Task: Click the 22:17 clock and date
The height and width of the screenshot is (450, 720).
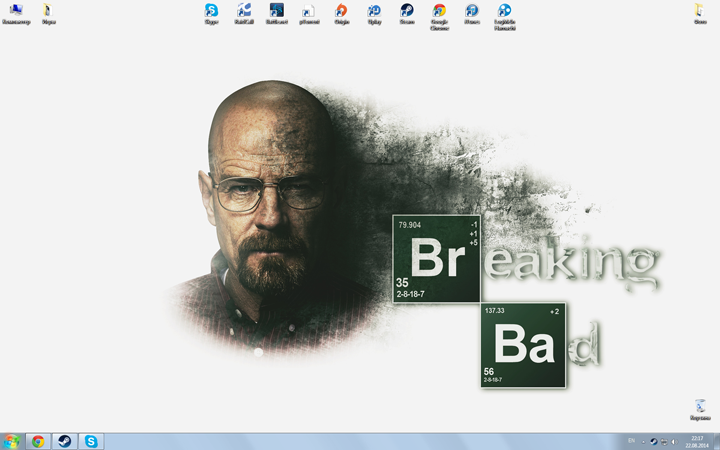Action: 697,442
